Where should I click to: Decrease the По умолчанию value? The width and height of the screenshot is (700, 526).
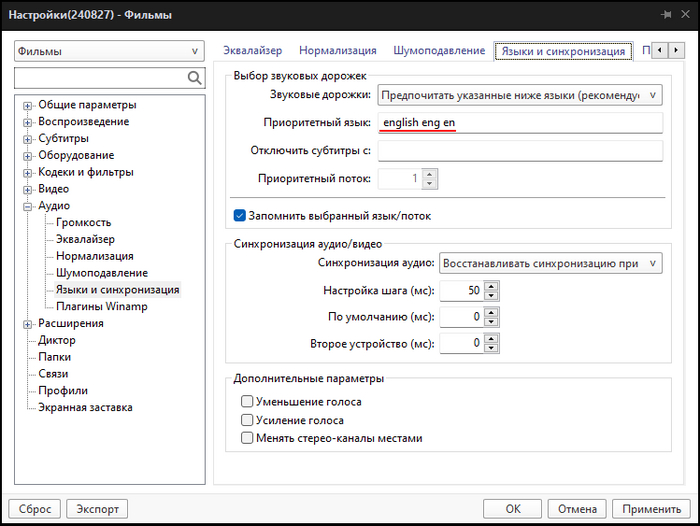click(x=491, y=322)
